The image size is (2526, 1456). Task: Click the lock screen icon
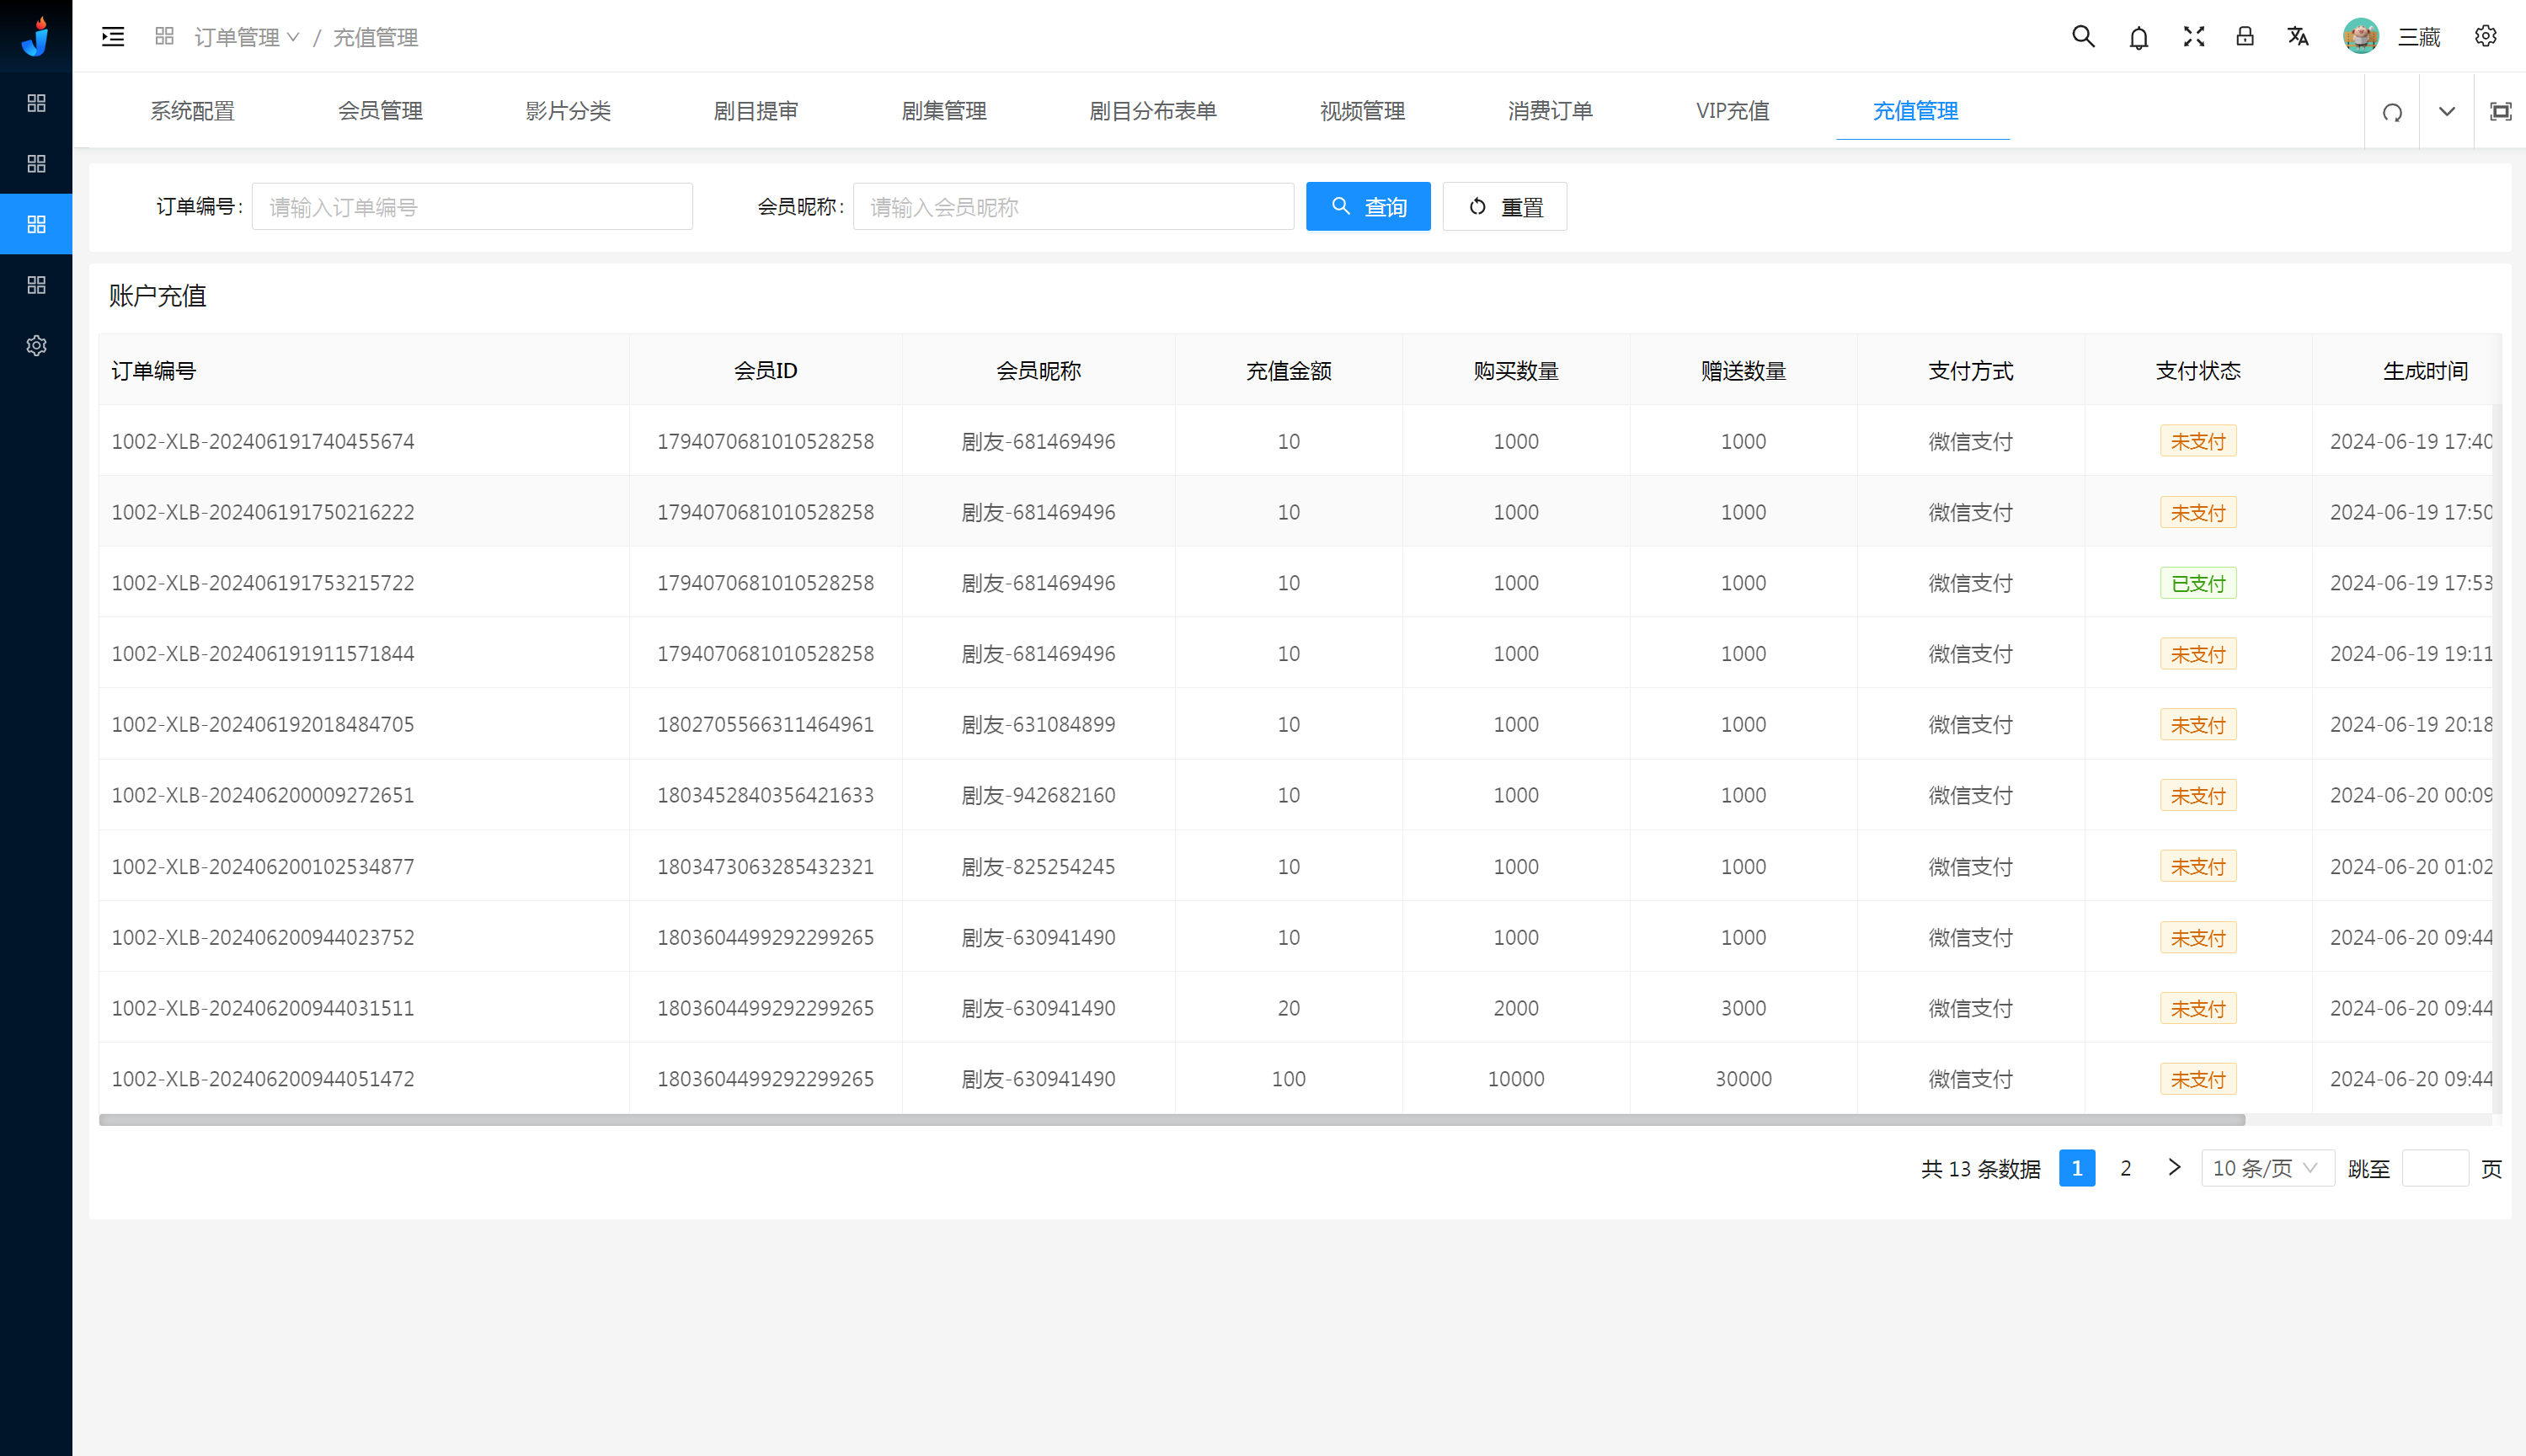point(2245,37)
